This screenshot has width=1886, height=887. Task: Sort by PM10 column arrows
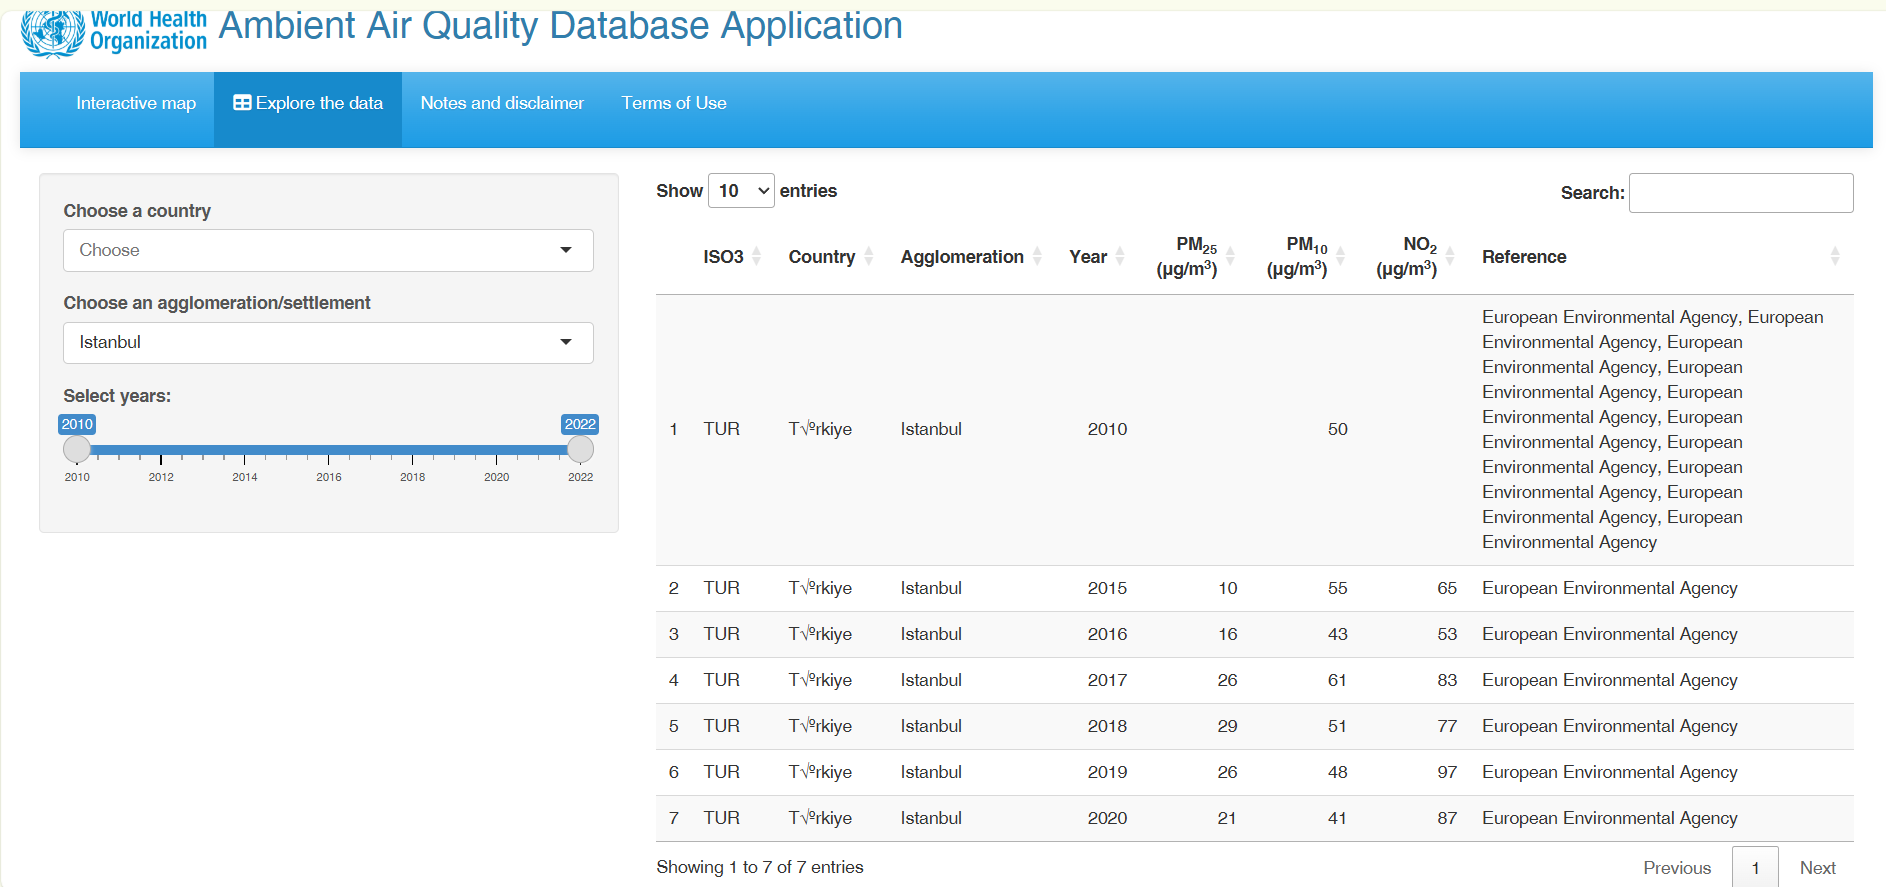1340,257
